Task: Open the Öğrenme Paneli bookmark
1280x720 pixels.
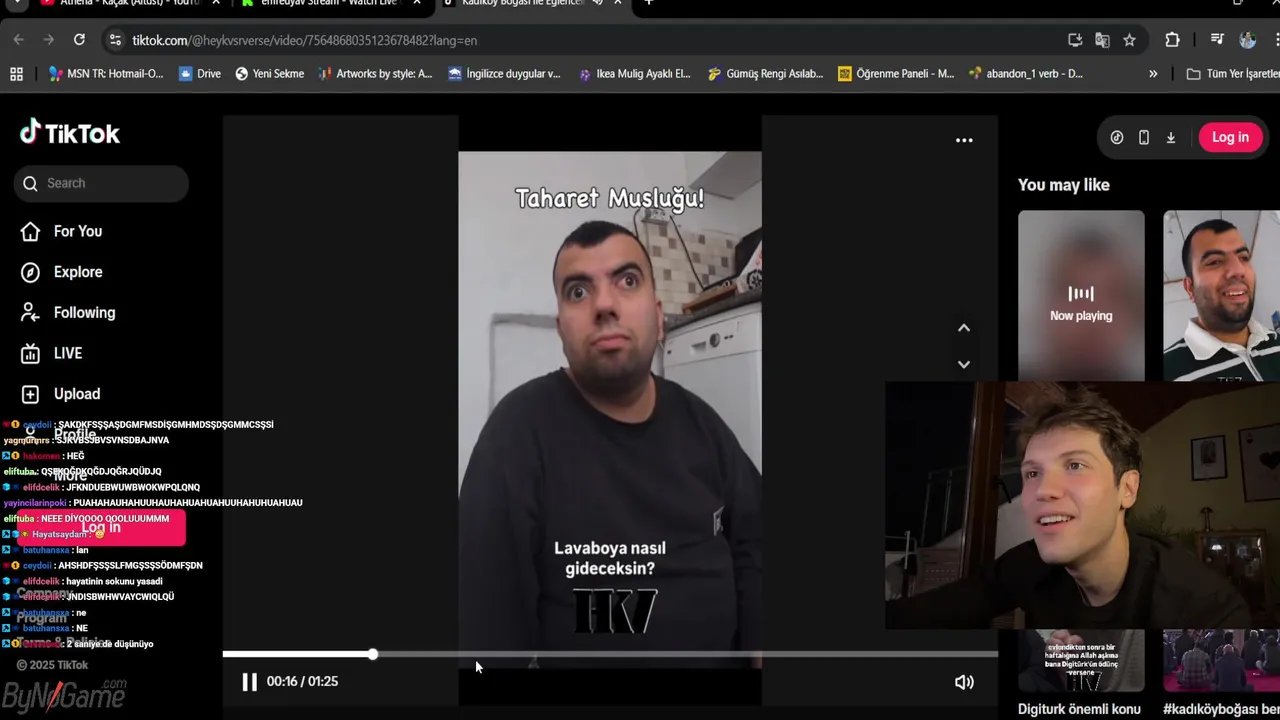Action: (896, 74)
